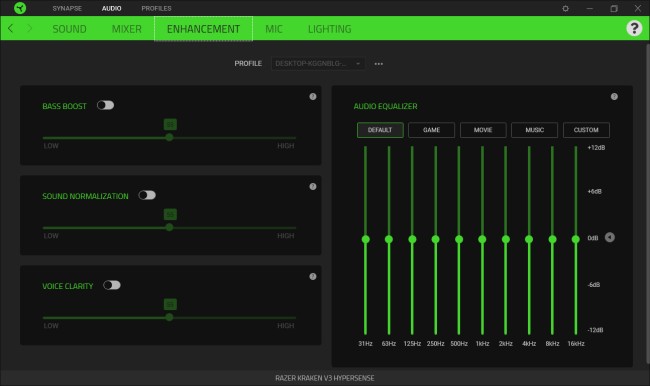The height and width of the screenshot is (386, 650).
Task: Click the +12dB scale label
Action: (596, 148)
